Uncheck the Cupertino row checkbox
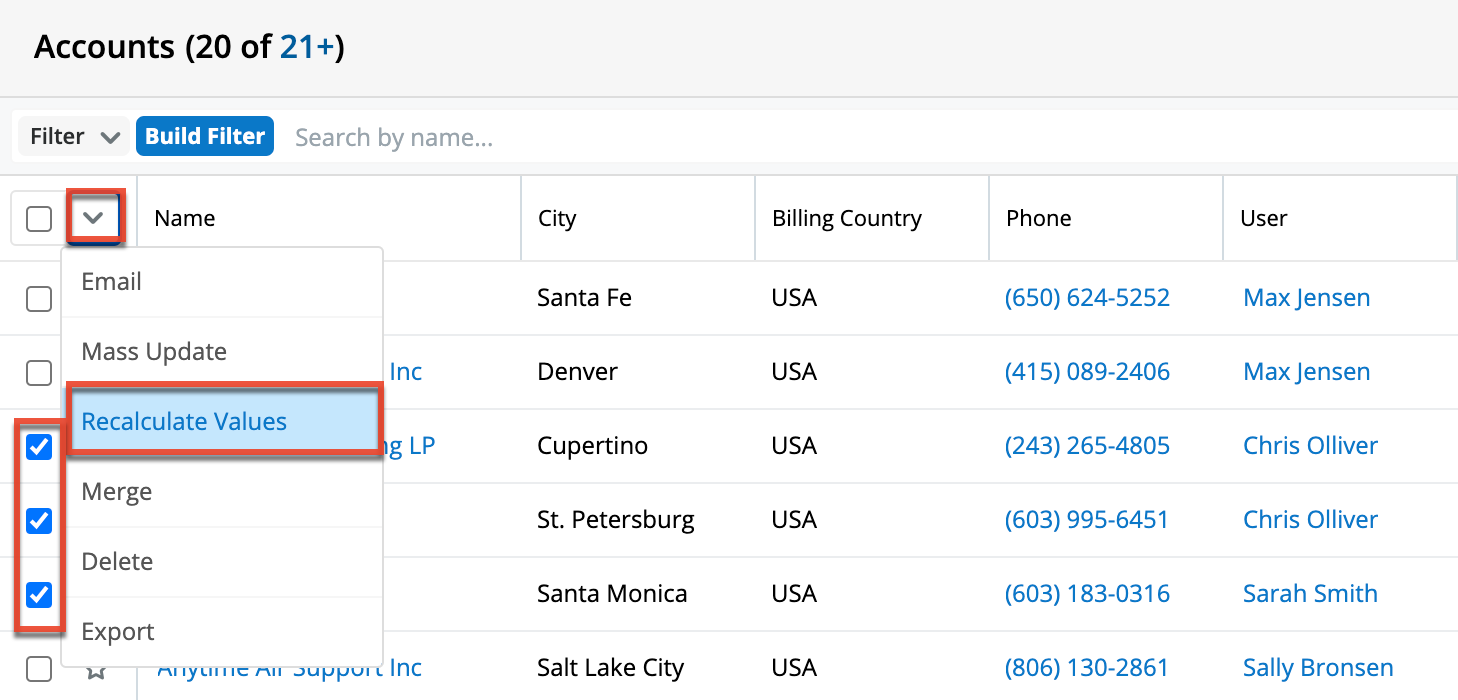The height and width of the screenshot is (700, 1458). pyautogui.click(x=39, y=447)
